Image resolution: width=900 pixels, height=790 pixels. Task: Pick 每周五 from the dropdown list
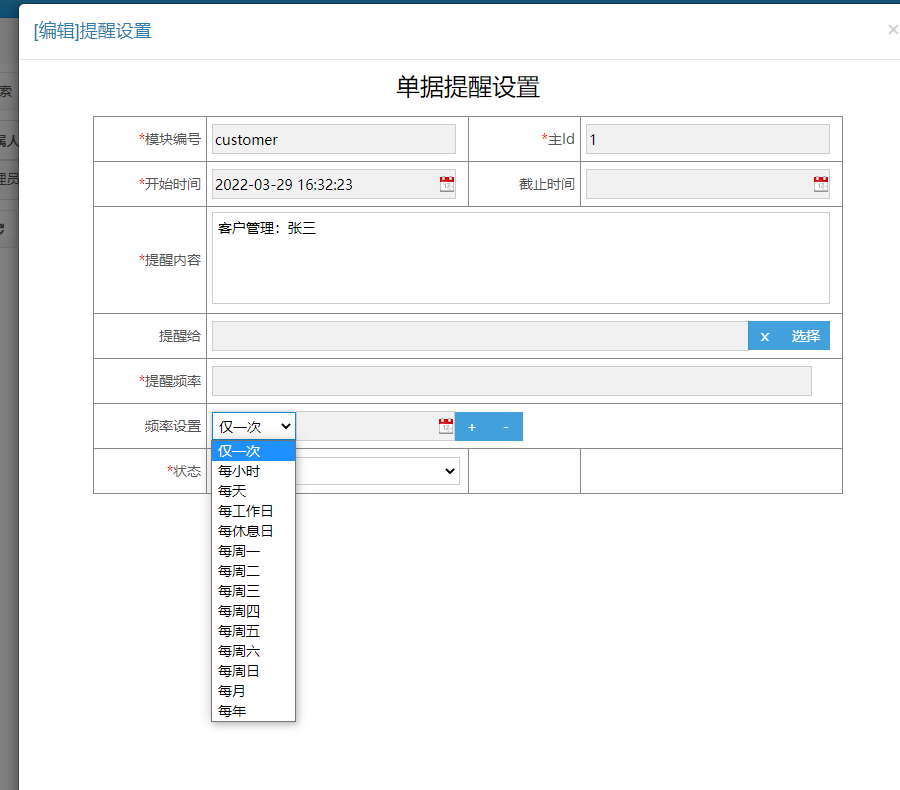(254, 632)
